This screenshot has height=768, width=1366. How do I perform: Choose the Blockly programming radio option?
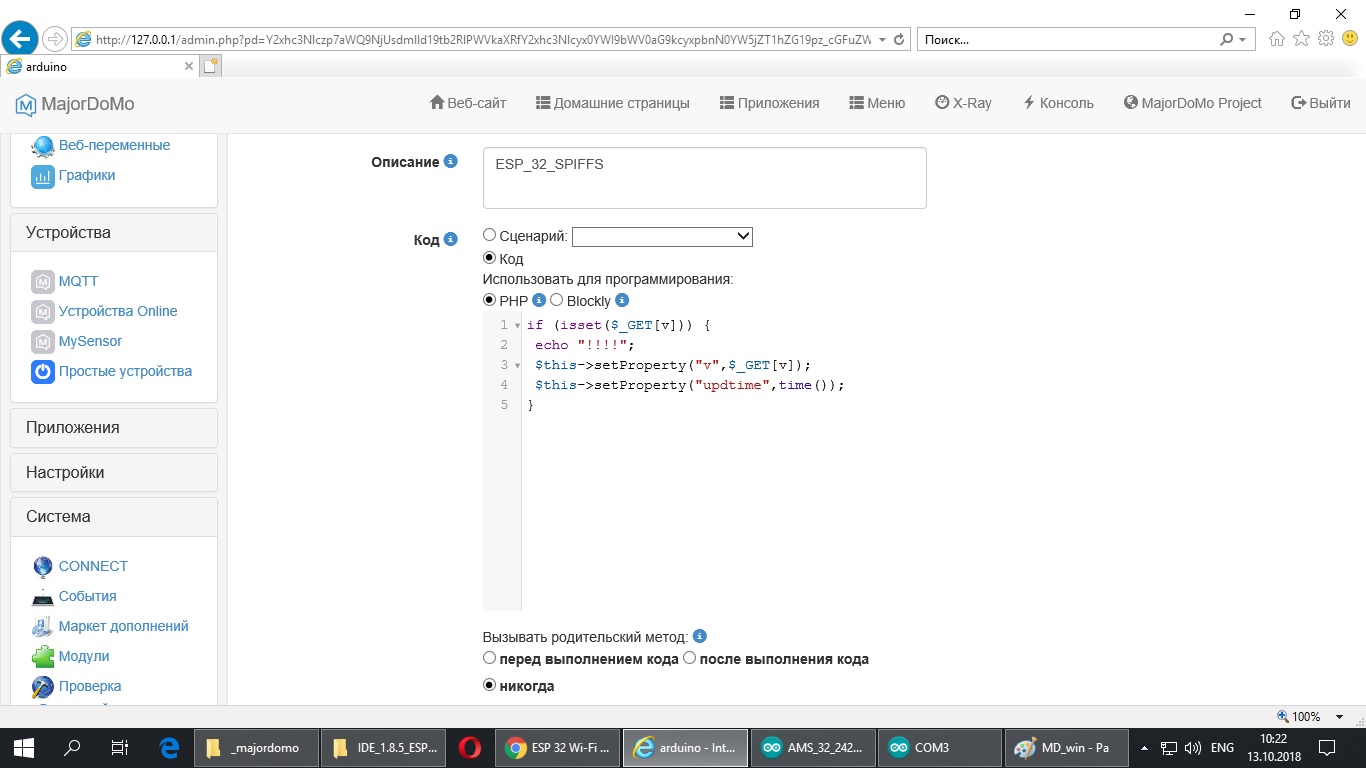pos(557,300)
